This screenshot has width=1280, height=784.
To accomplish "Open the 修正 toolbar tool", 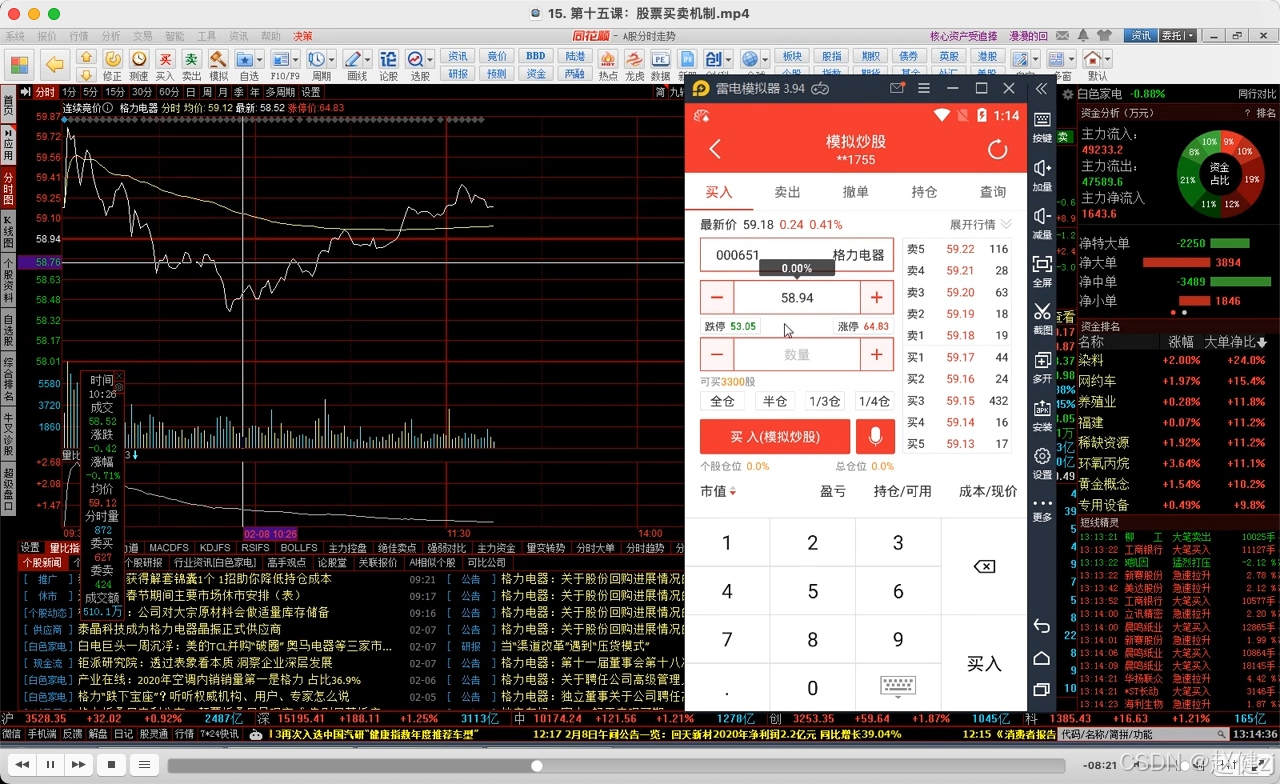I will [x=113, y=65].
